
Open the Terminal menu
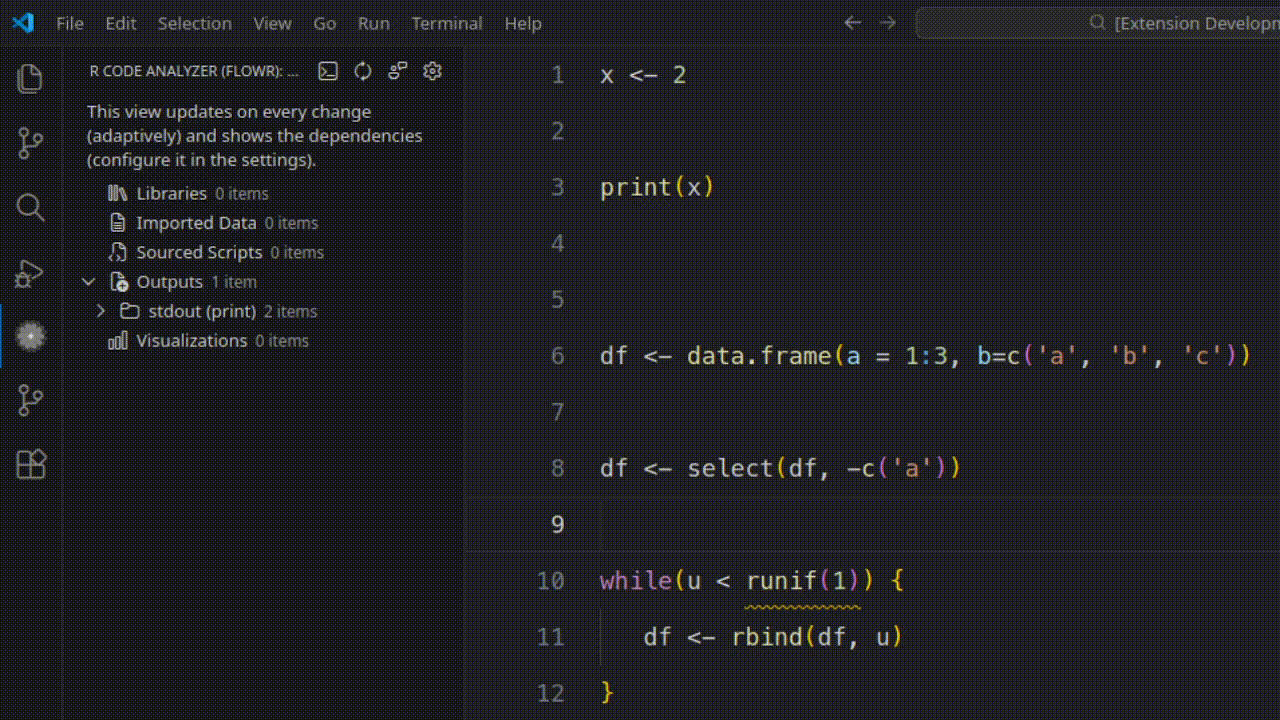pos(447,23)
